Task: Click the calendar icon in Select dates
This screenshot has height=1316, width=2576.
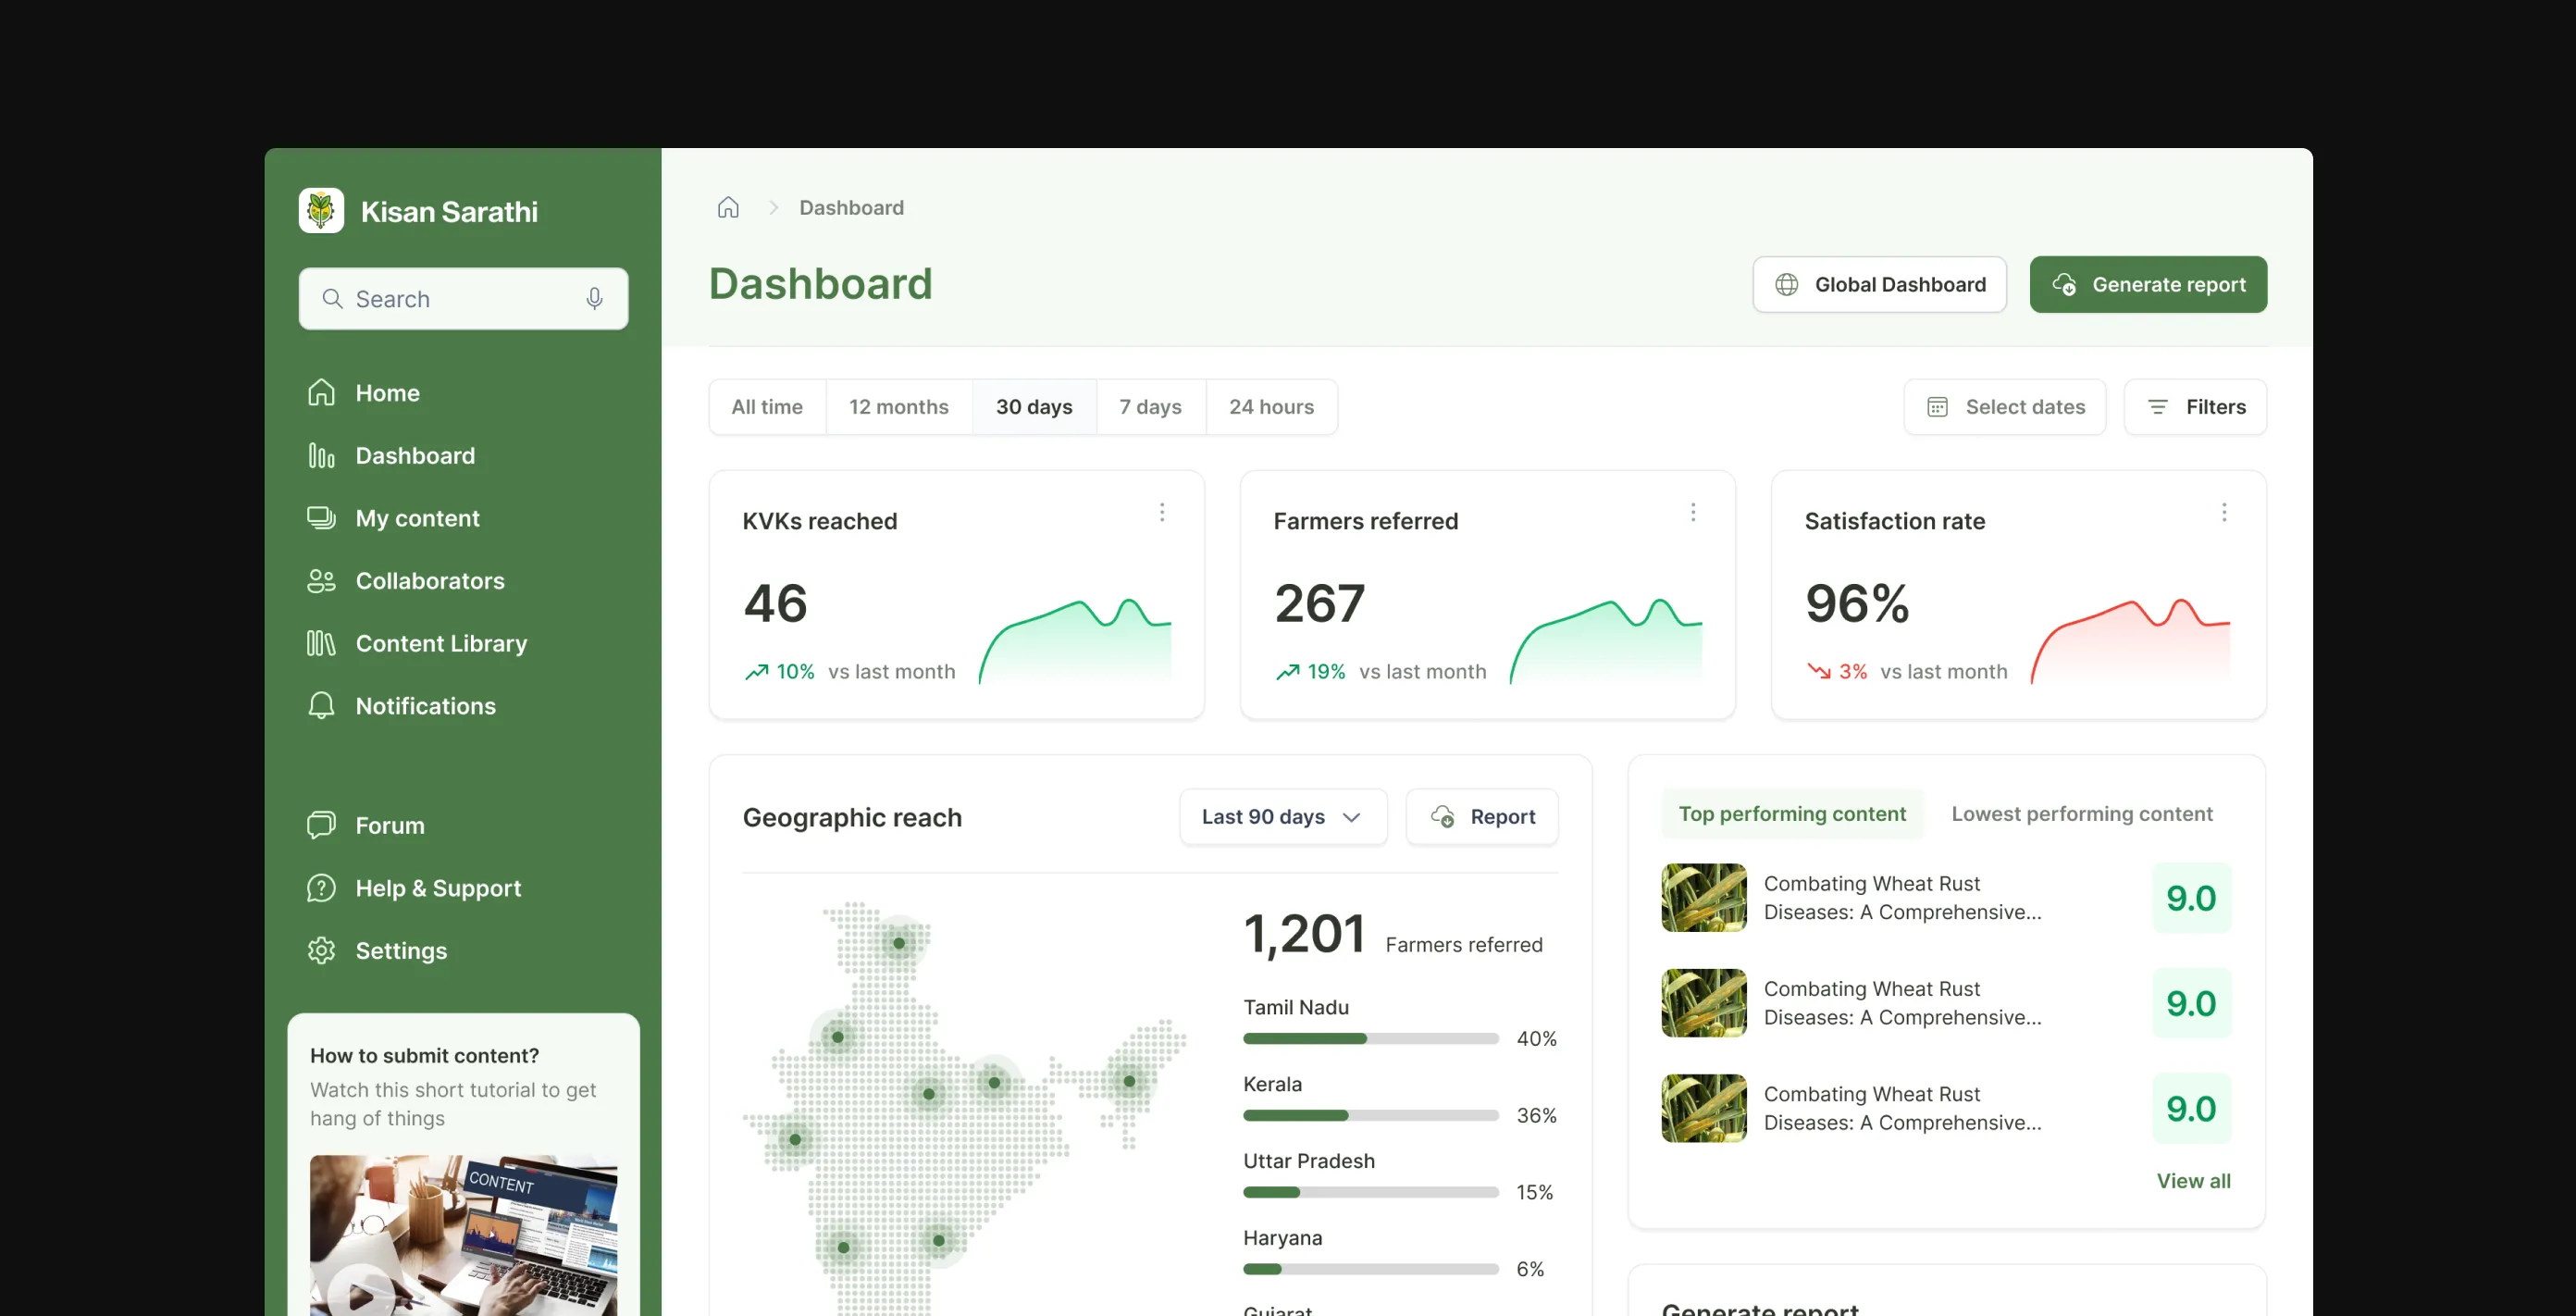Action: click(x=1937, y=406)
